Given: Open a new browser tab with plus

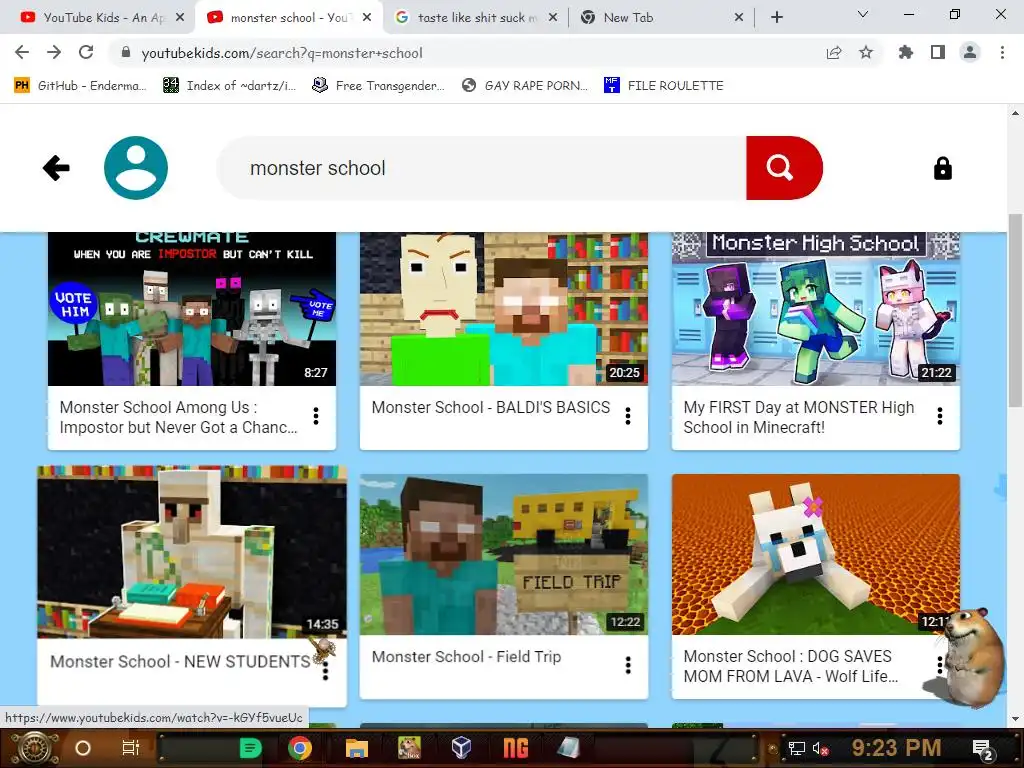Looking at the screenshot, I should (776, 18).
